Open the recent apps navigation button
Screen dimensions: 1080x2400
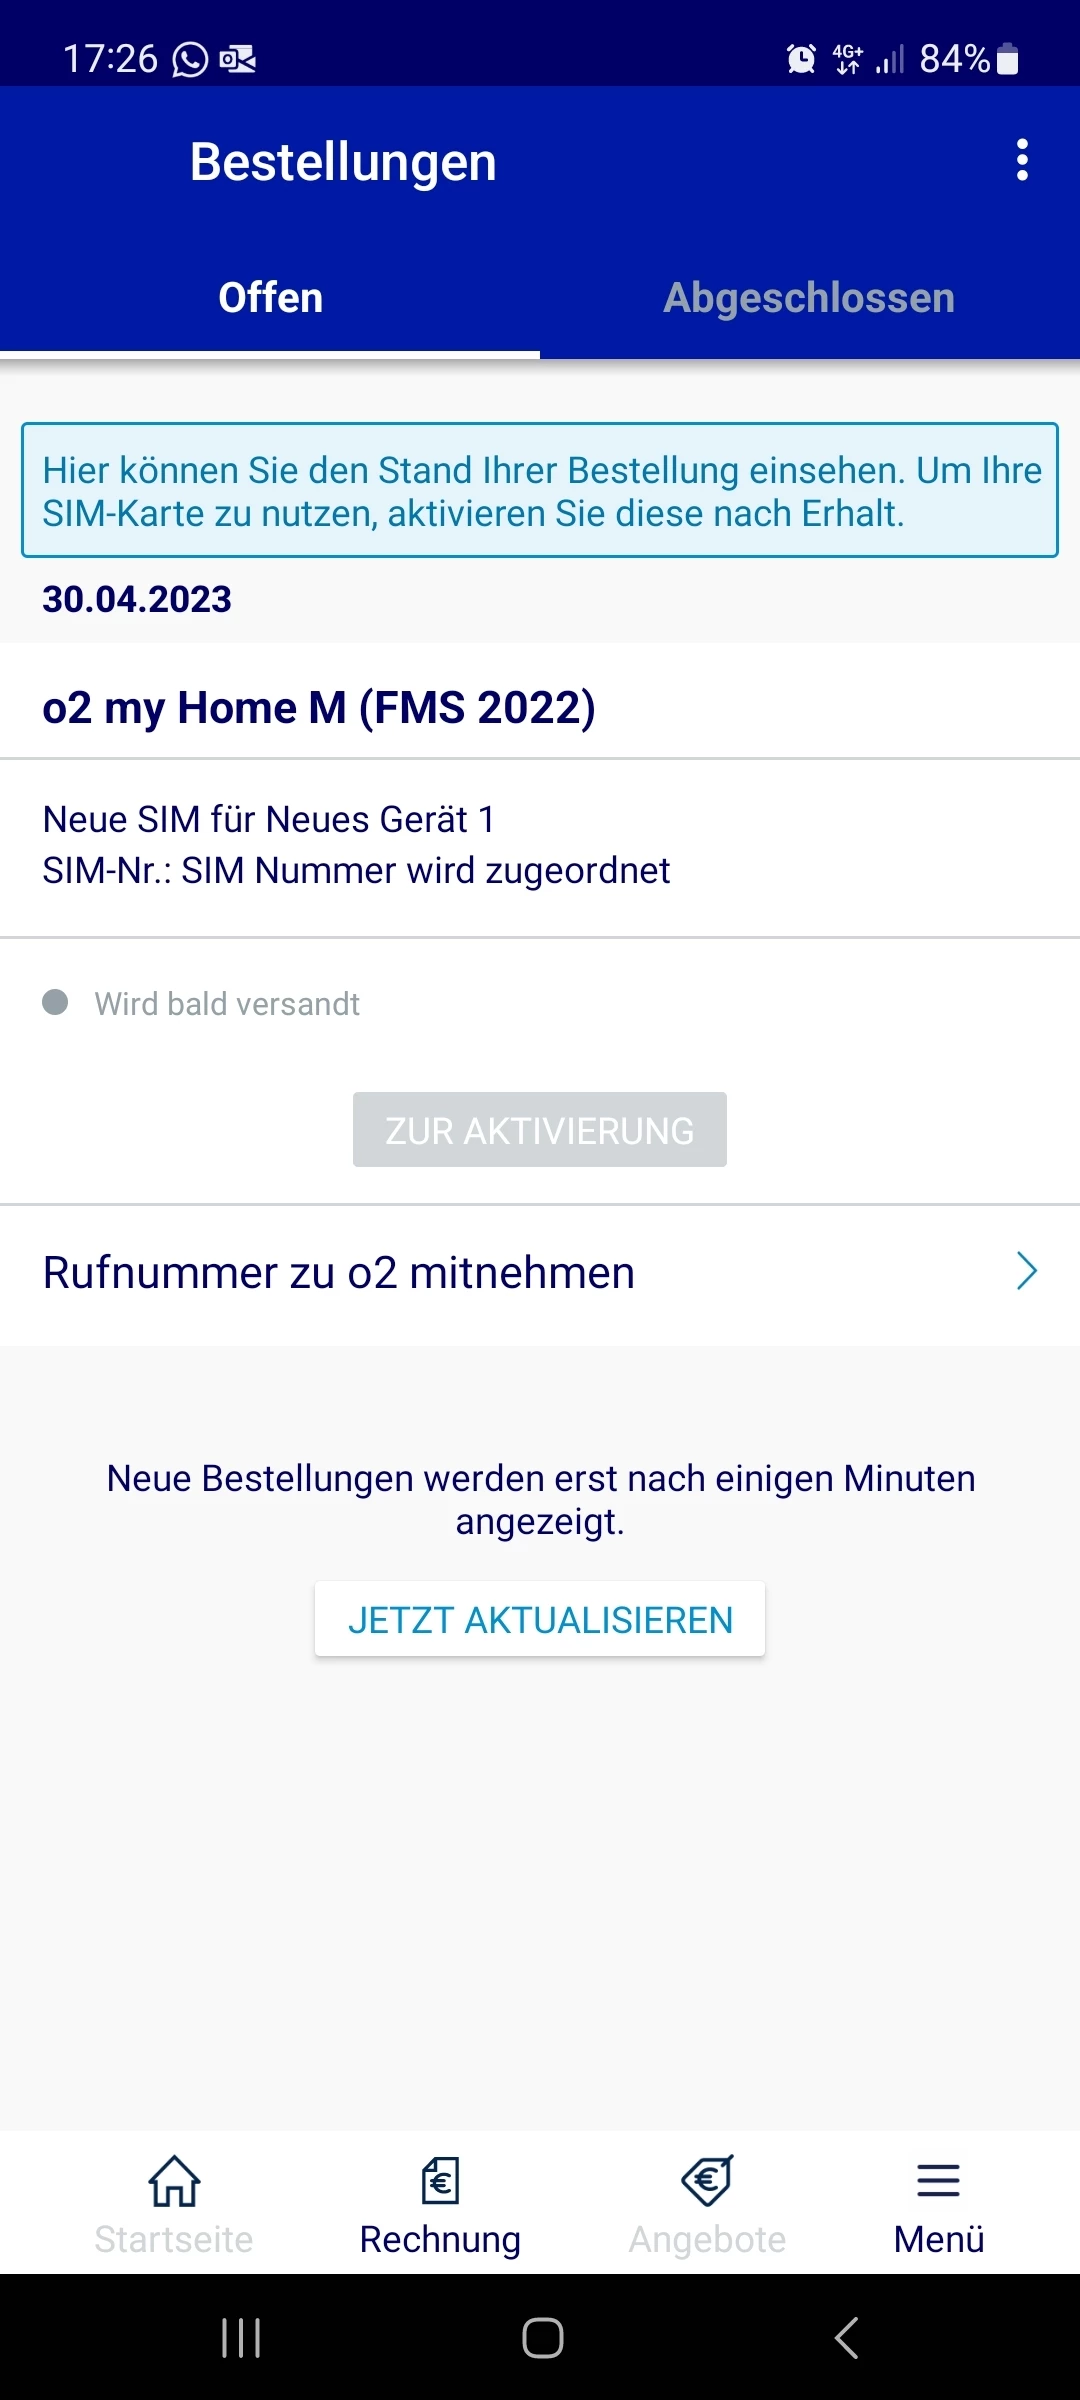(241, 2338)
